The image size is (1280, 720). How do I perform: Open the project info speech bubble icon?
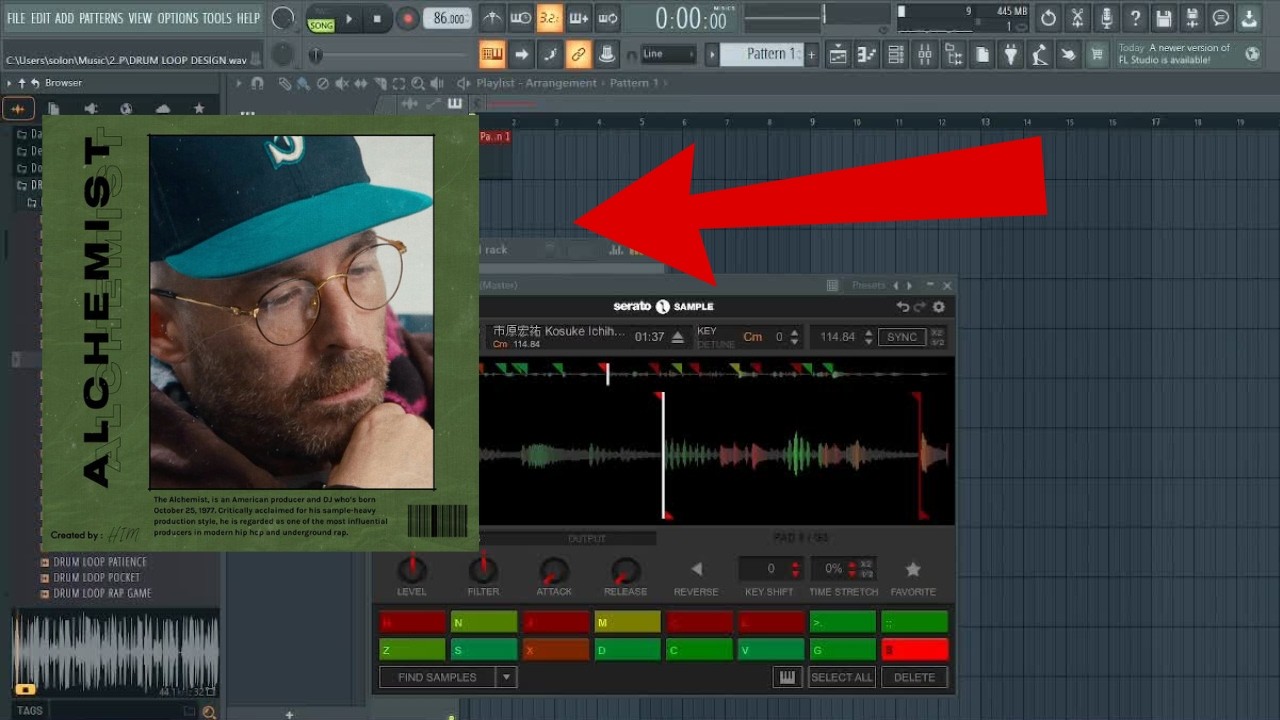pyautogui.click(x=1221, y=18)
